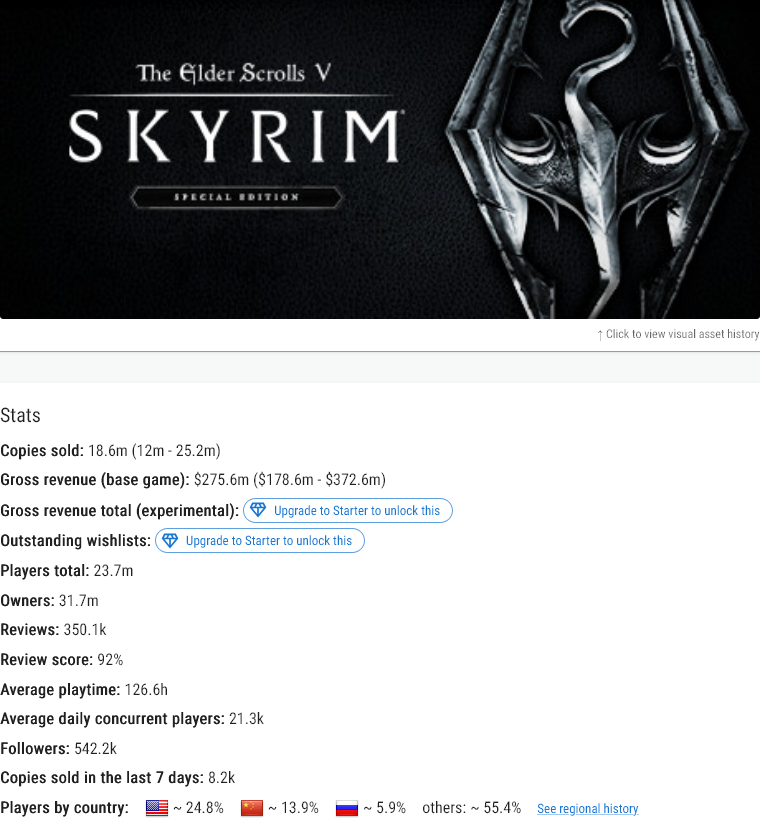The image size is (760, 823).
Task: Click diamond icon in Gross revenue upgrade button
Action: [x=258, y=510]
